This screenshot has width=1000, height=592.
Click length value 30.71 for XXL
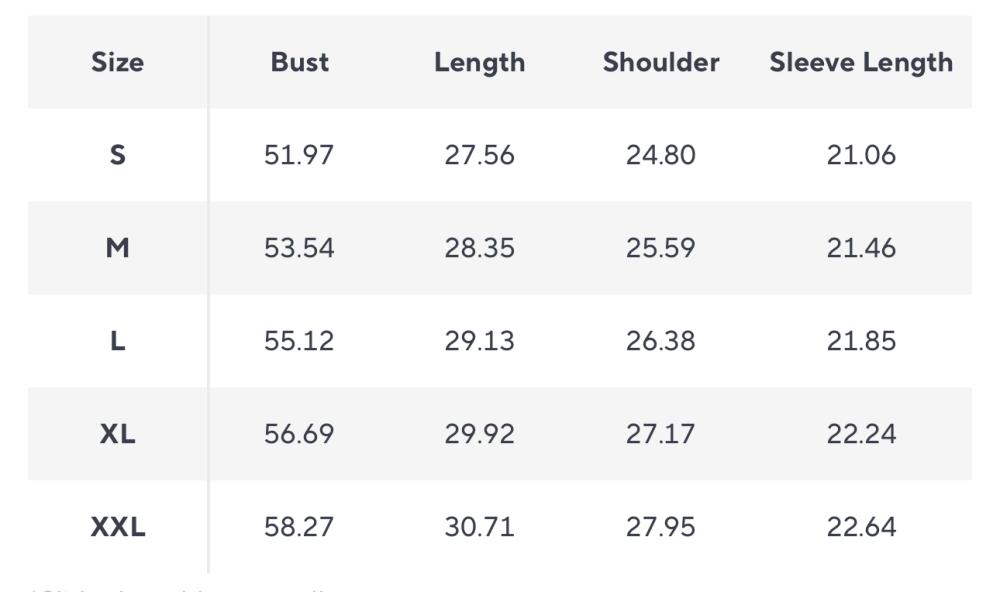pos(479,527)
